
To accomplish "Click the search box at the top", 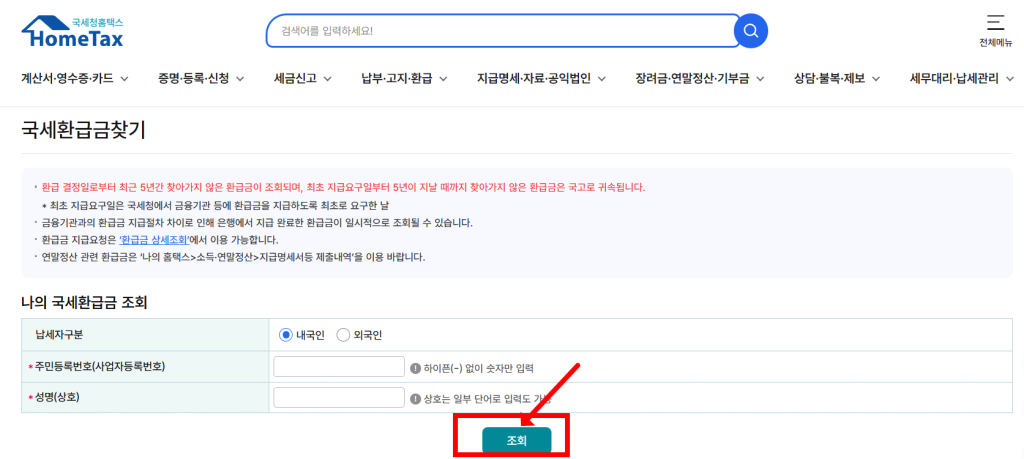I will 500,31.
